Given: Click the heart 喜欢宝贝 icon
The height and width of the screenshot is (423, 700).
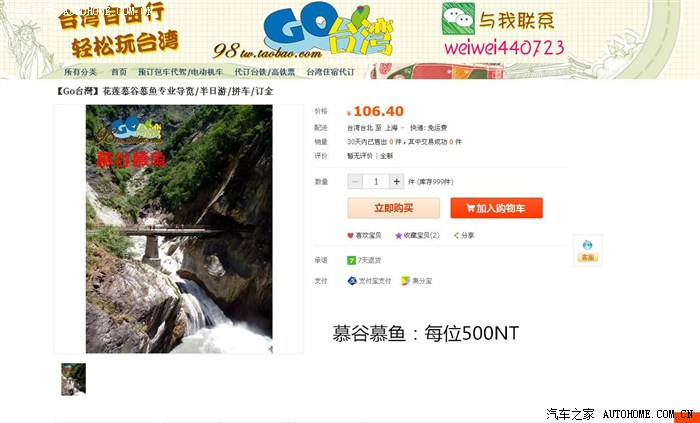Looking at the screenshot, I should pos(350,236).
